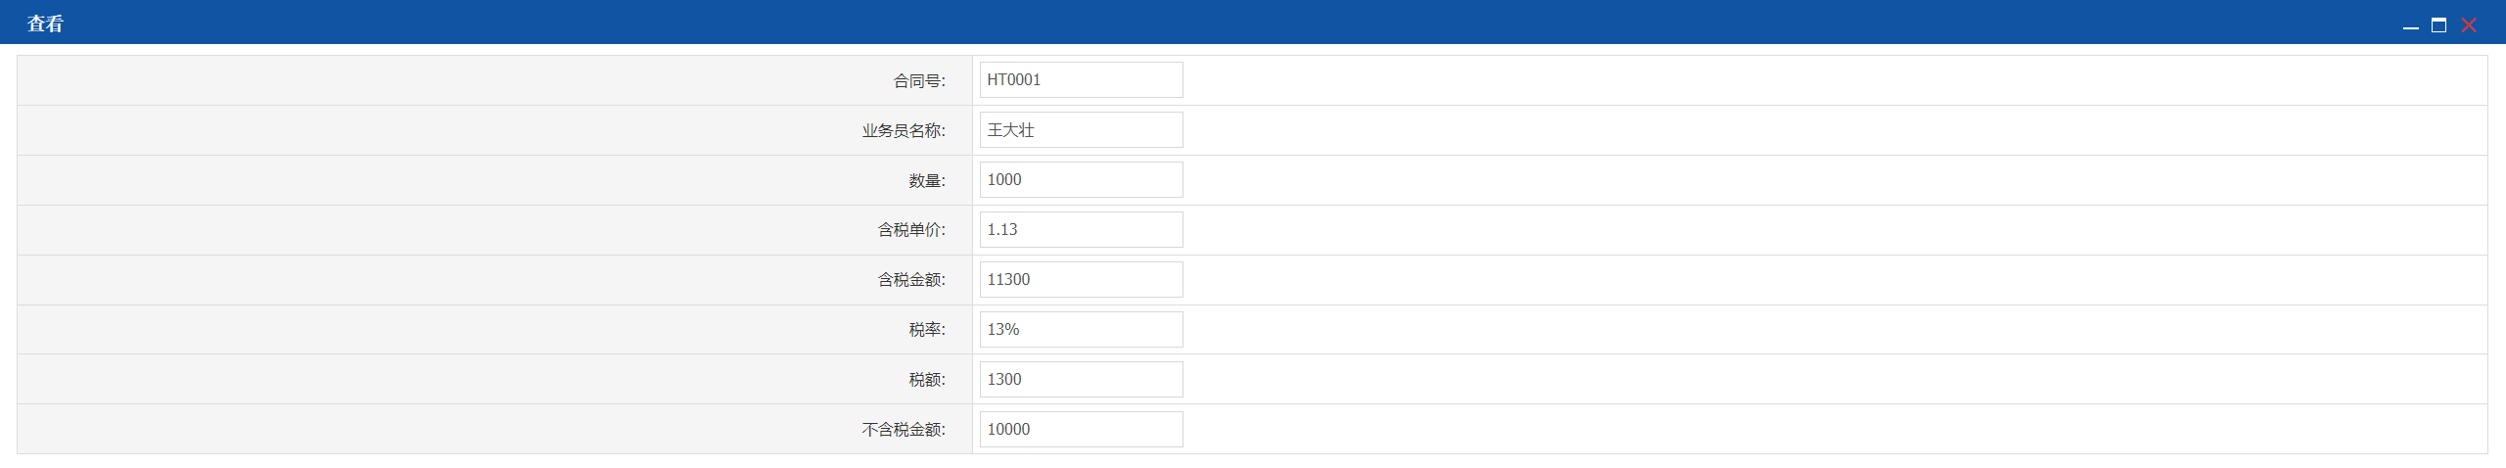
Task: Click the 含税单价 label
Action: click(912, 230)
